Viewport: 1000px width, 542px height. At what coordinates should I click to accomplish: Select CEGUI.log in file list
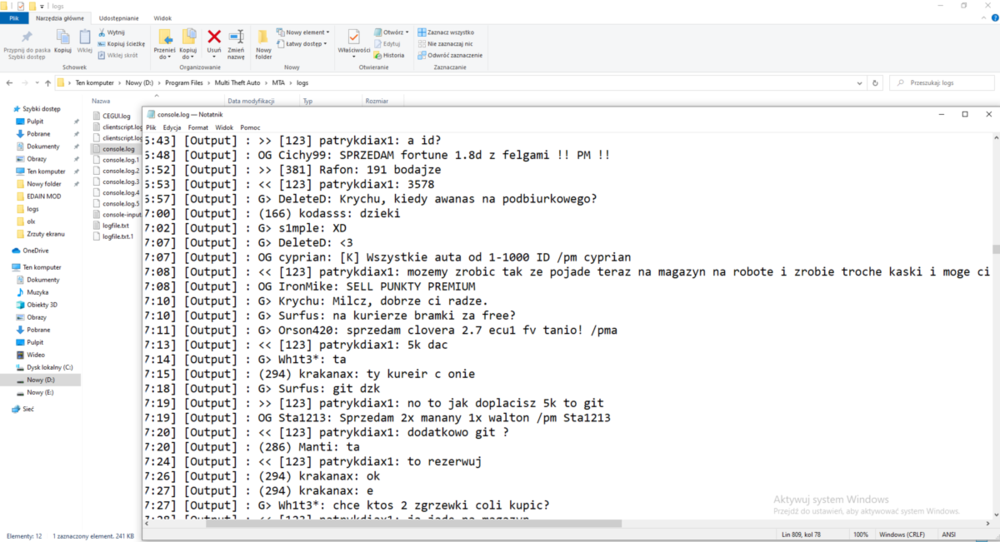pos(116,116)
